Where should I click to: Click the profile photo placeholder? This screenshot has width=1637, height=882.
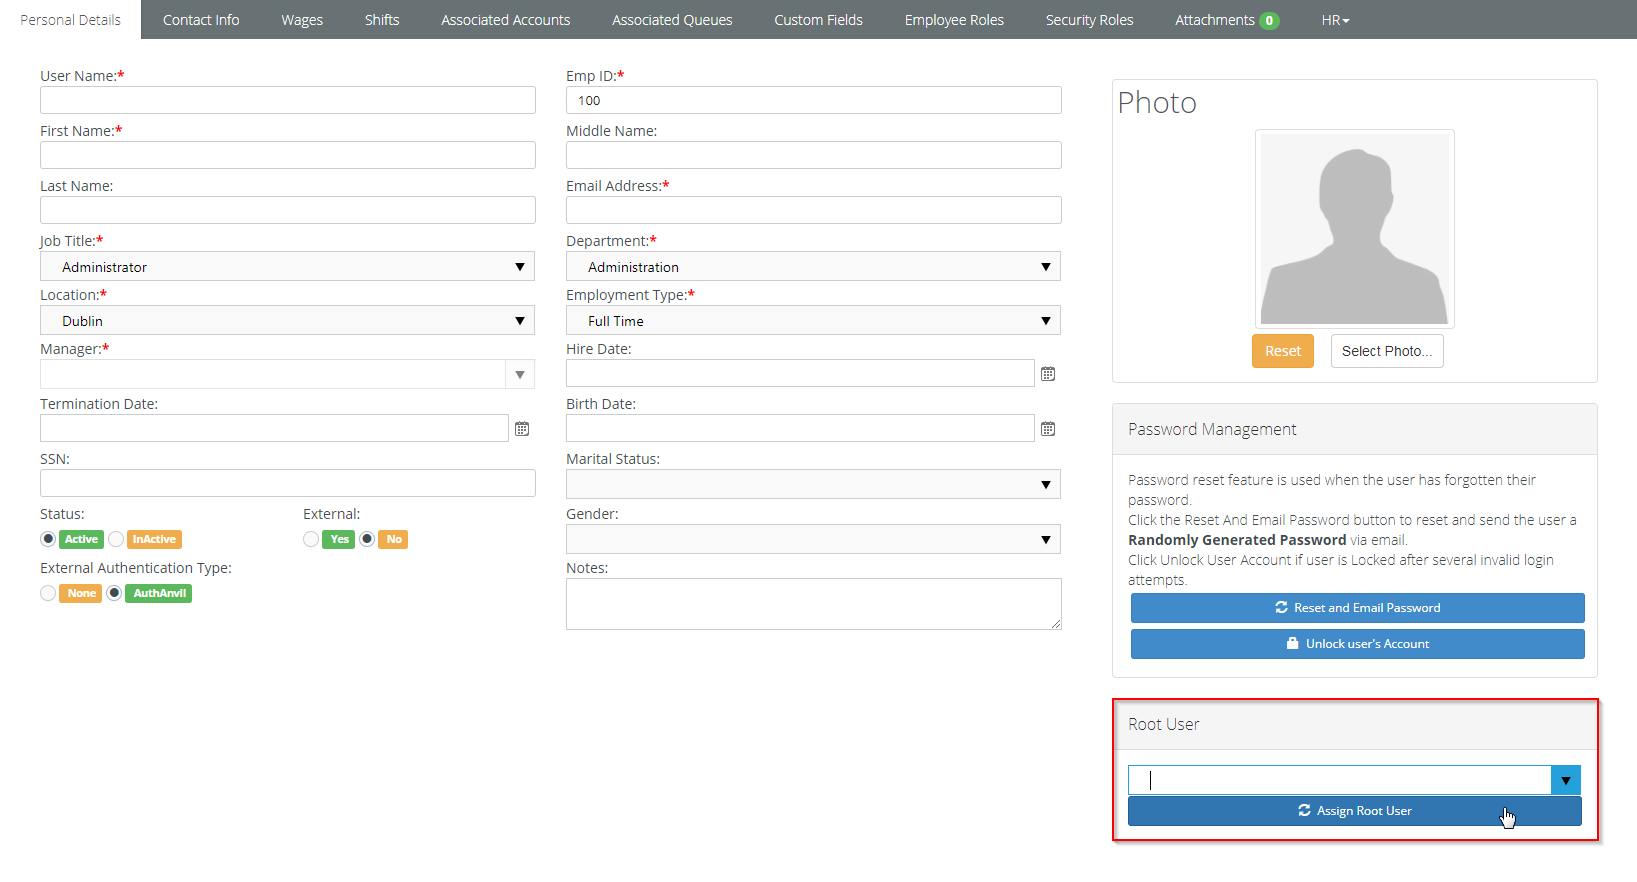pos(1355,229)
